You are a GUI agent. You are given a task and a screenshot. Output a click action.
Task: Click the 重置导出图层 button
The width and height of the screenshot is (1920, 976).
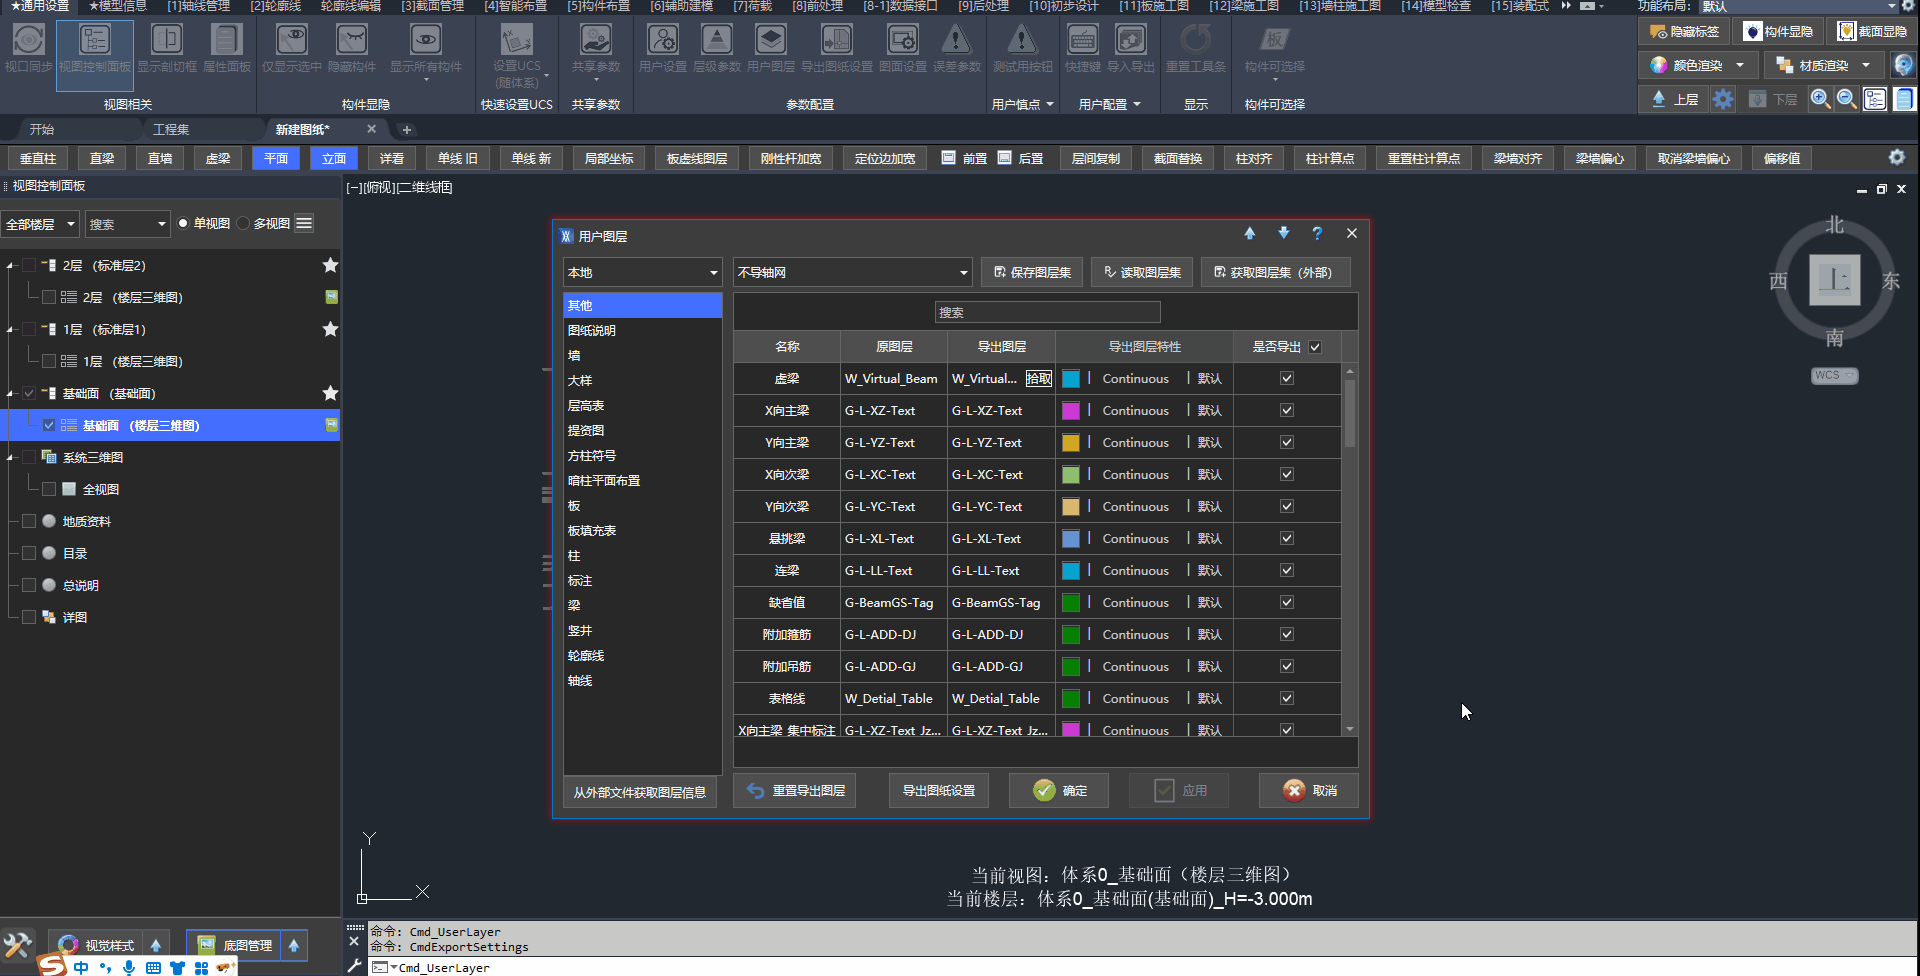point(796,791)
